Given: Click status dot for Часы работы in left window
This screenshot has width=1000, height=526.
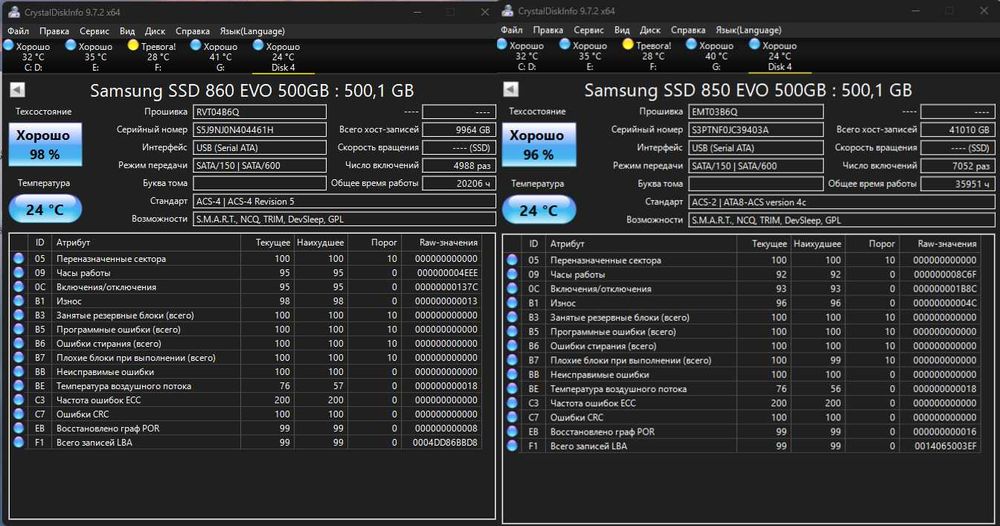Looking at the screenshot, I should pos(18,272).
